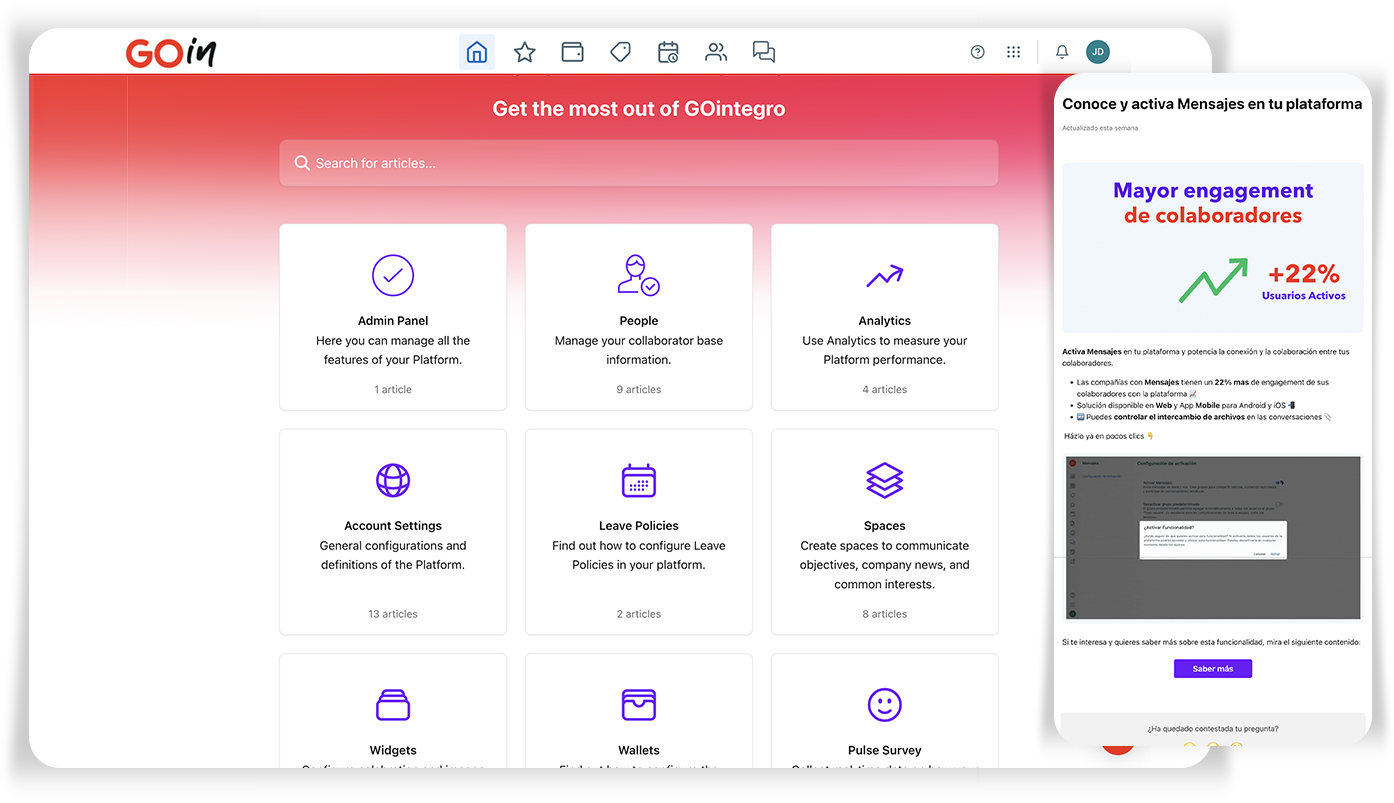
Task: Click 'Actualizado esta semana' text
Action: (1100, 128)
